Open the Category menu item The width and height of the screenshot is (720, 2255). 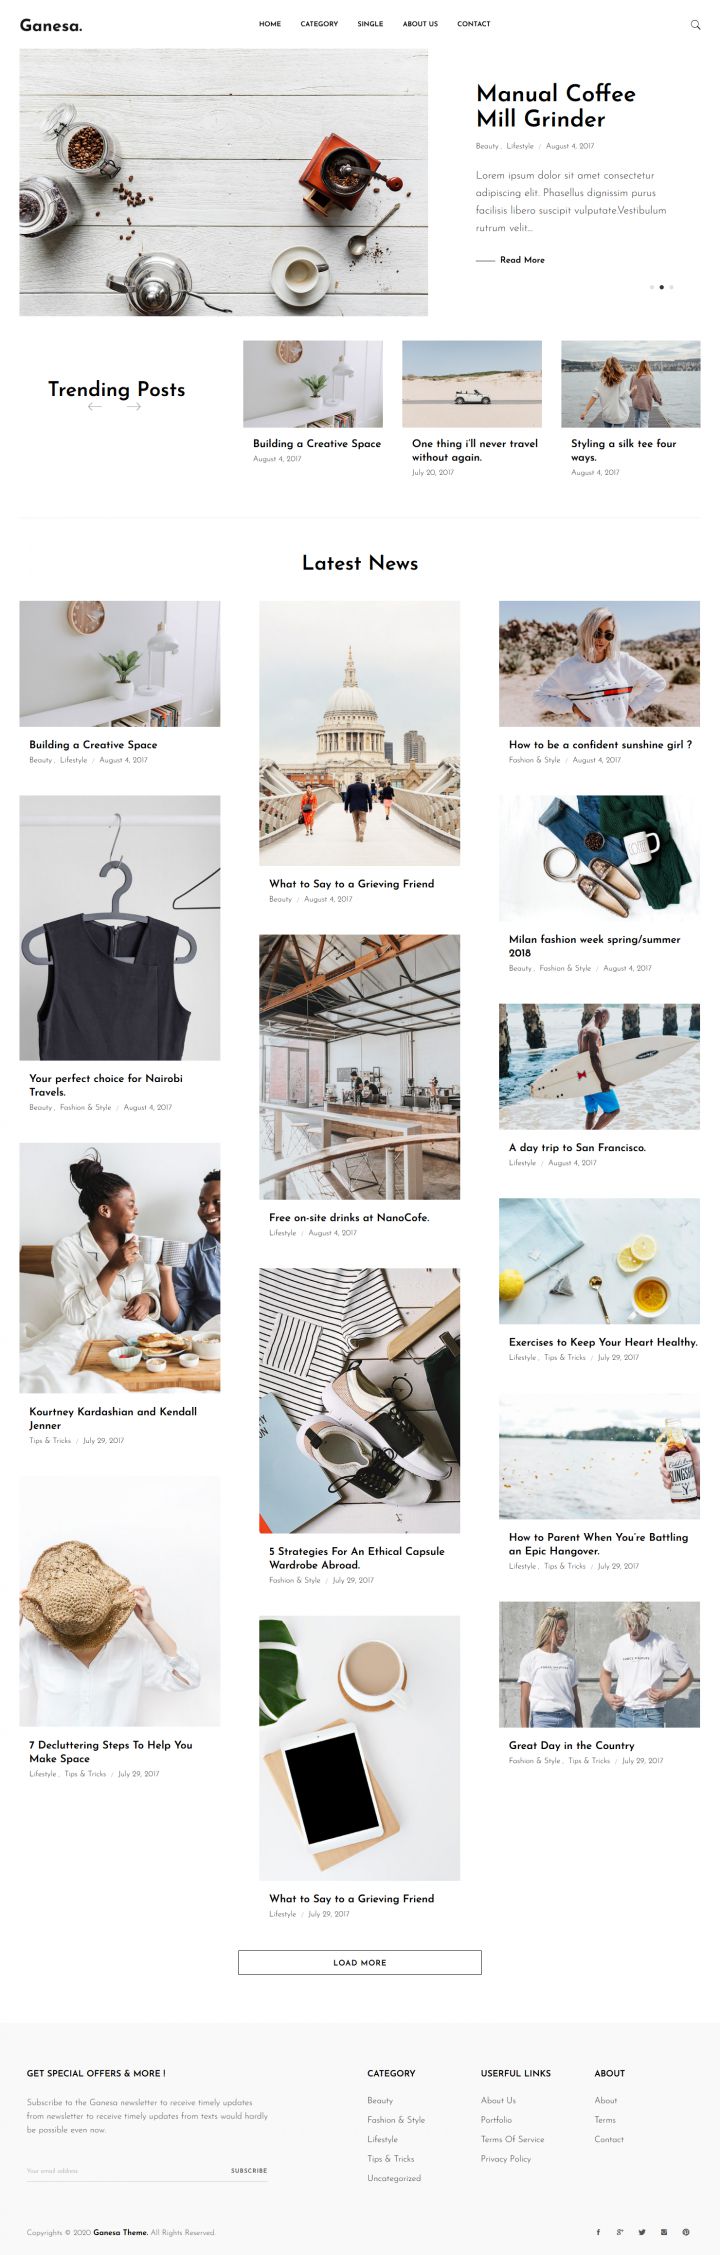point(319,24)
